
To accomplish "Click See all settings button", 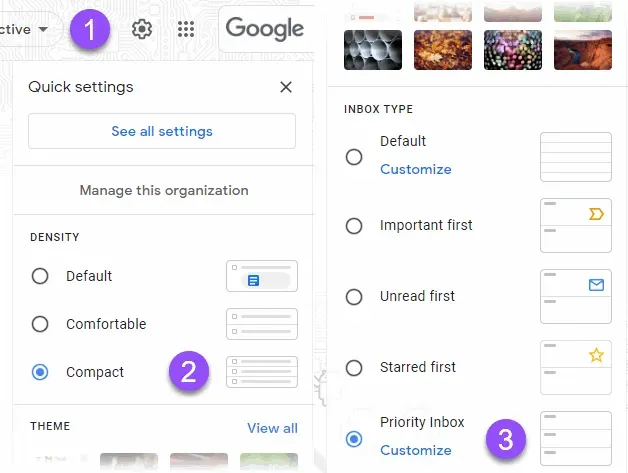I will tap(162, 131).
